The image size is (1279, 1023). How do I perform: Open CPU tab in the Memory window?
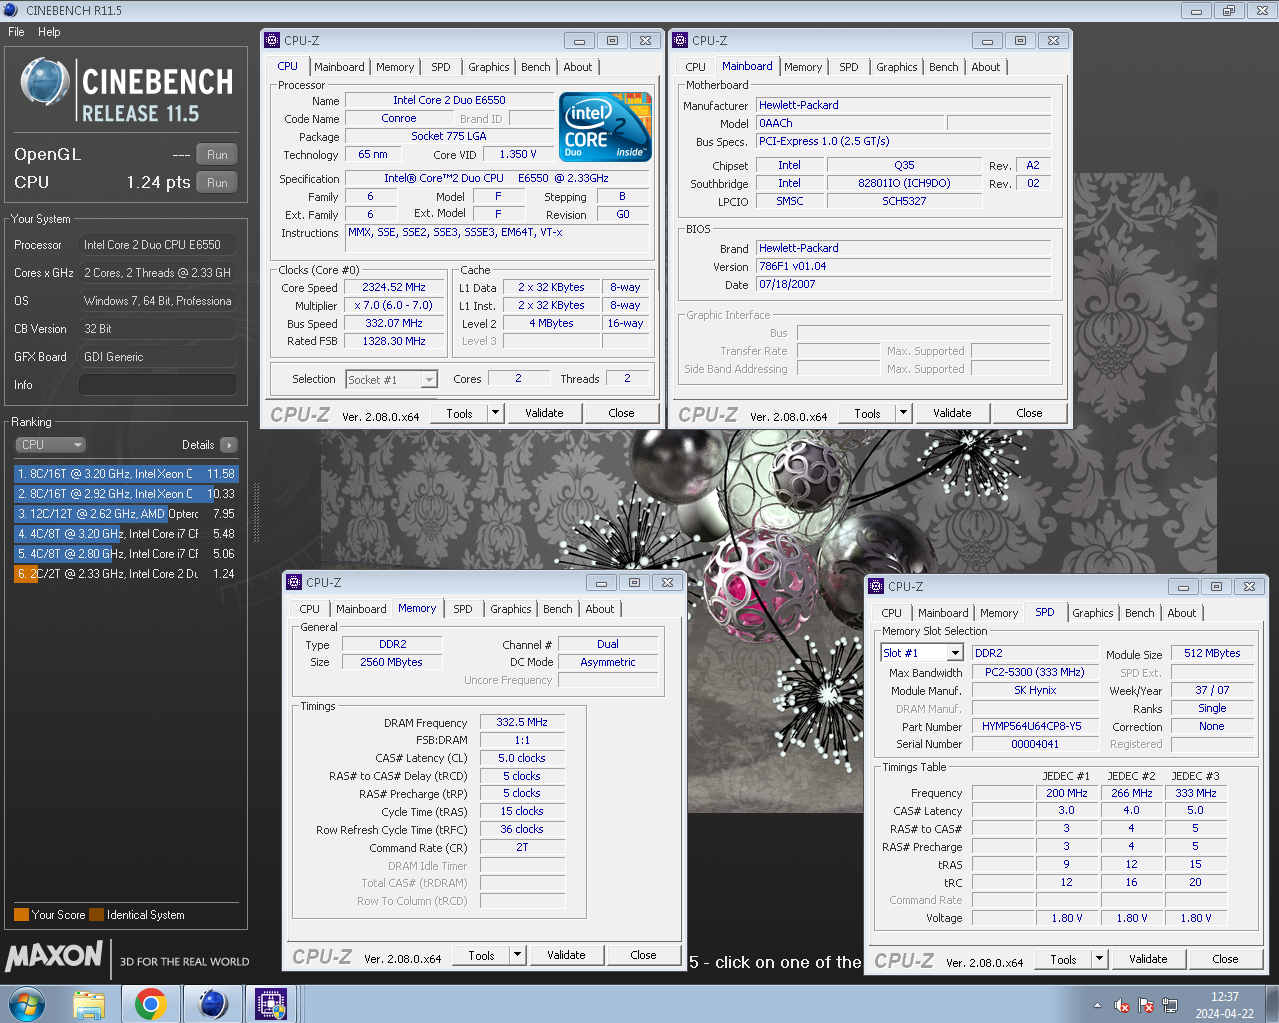point(310,609)
